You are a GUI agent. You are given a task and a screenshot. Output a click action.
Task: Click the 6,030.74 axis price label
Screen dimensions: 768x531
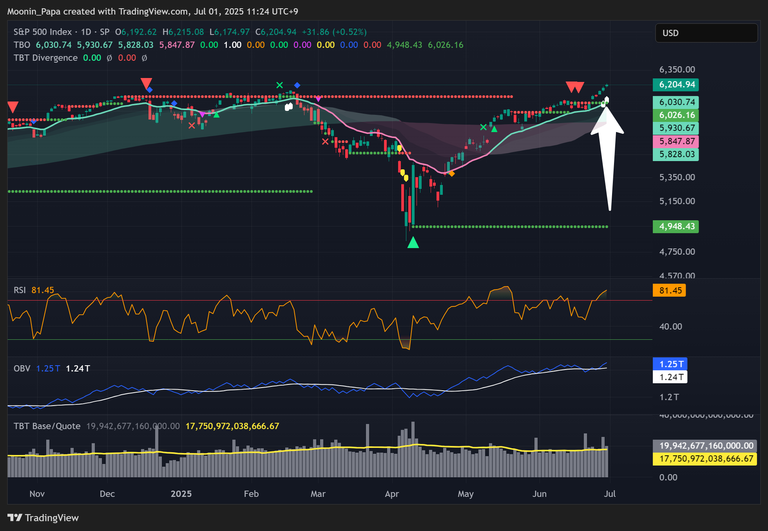coord(676,102)
